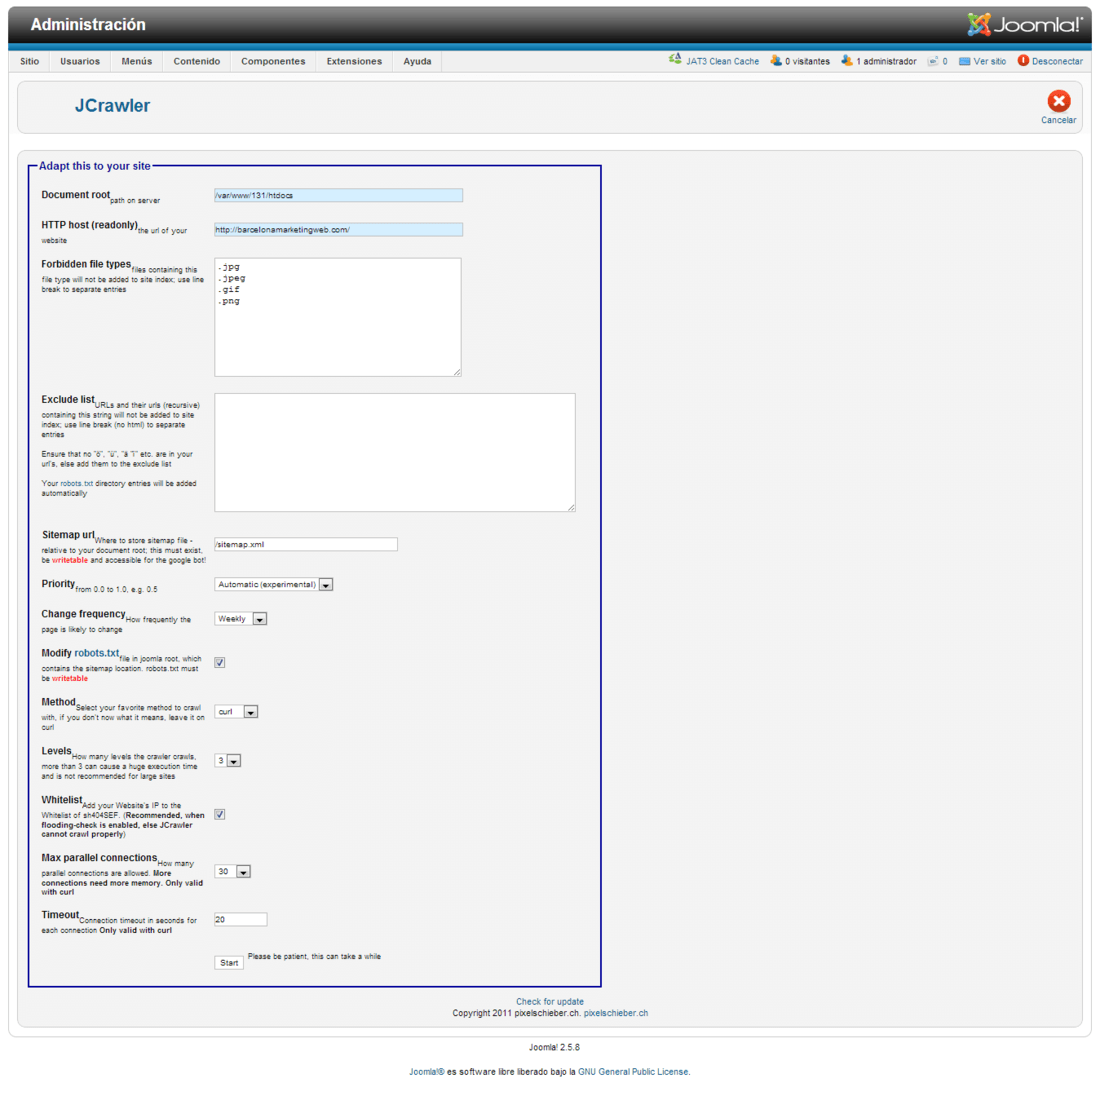The height and width of the screenshot is (1096, 1100).
Task: Click the Desconectar link text
Action: pyautogui.click(x=1057, y=61)
